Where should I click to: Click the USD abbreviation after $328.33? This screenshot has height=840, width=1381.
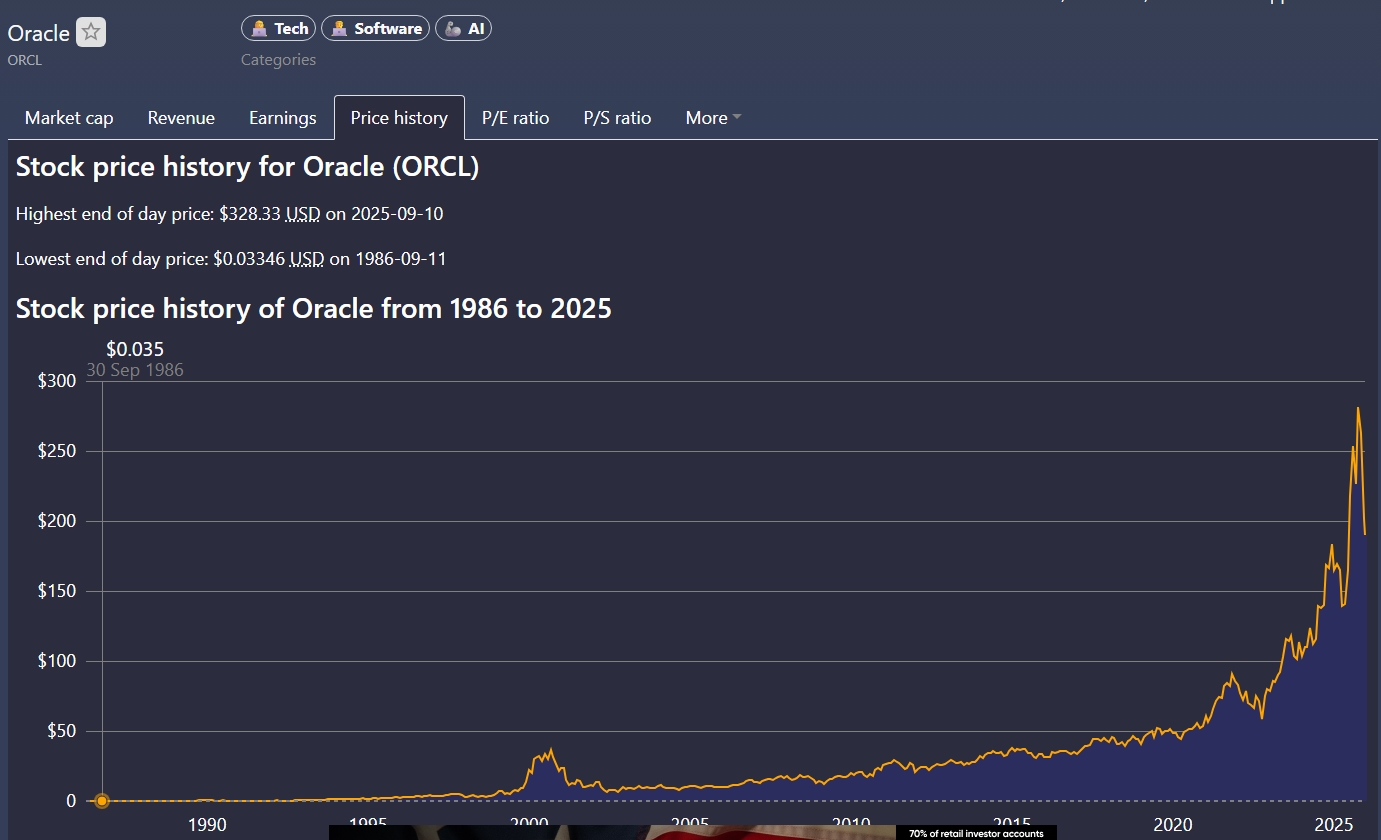(x=303, y=214)
